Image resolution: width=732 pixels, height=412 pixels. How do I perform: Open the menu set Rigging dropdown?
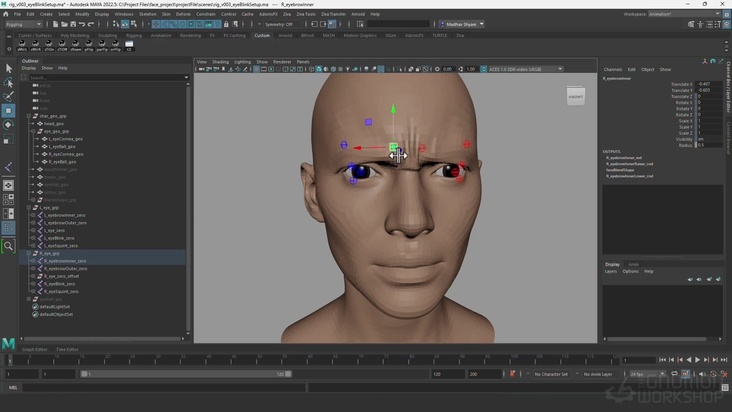(x=23, y=24)
